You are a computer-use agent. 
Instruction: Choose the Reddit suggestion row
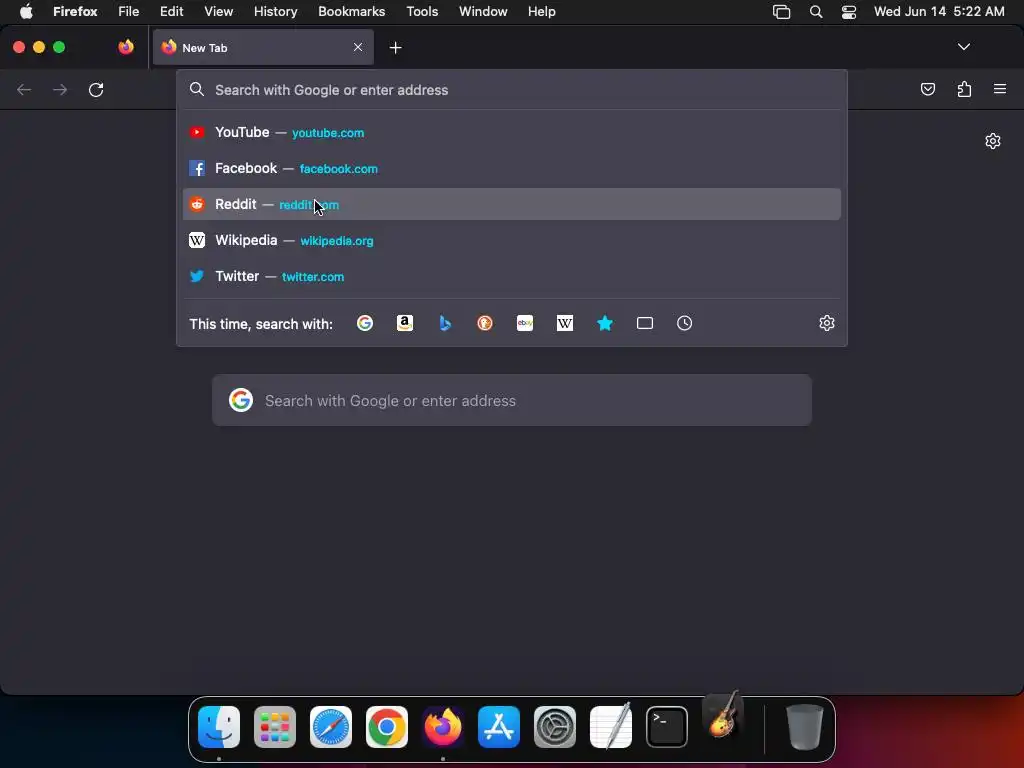512,204
